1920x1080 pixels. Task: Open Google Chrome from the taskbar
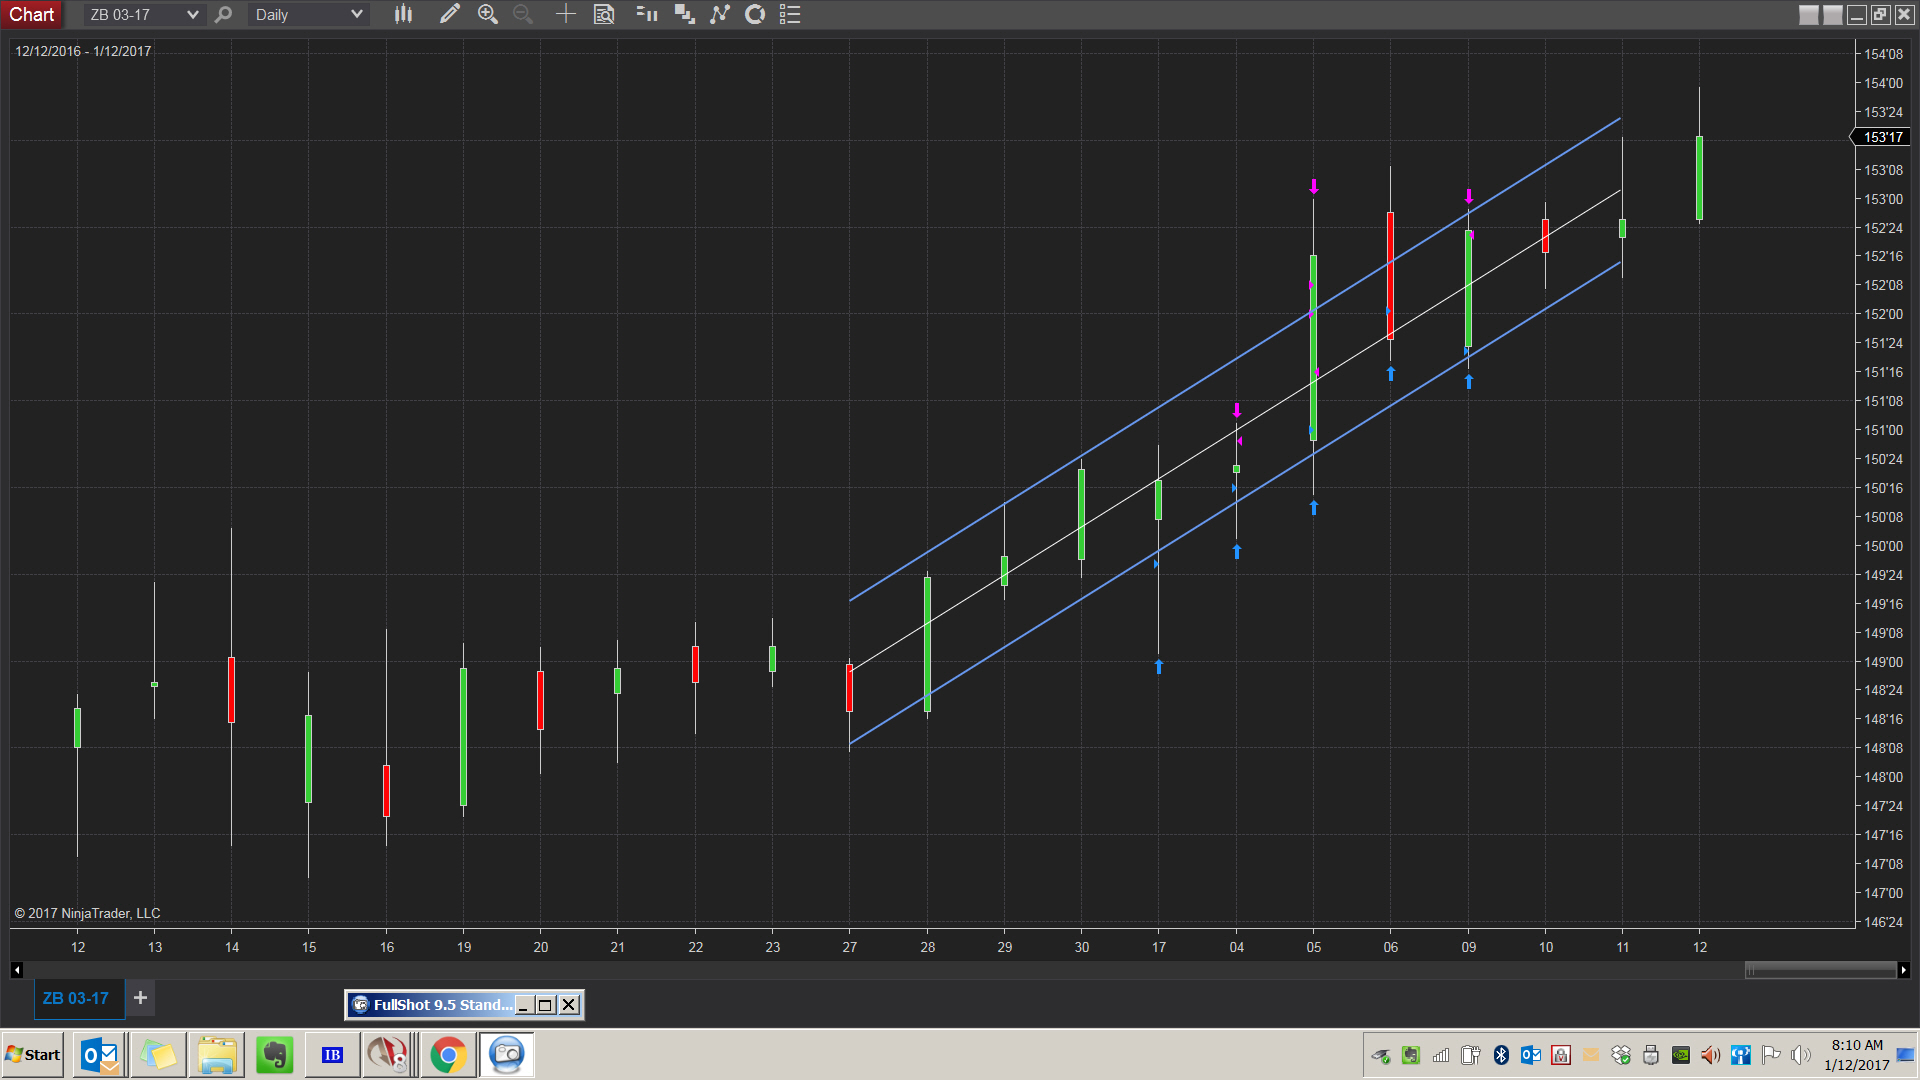pyautogui.click(x=448, y=1055)
